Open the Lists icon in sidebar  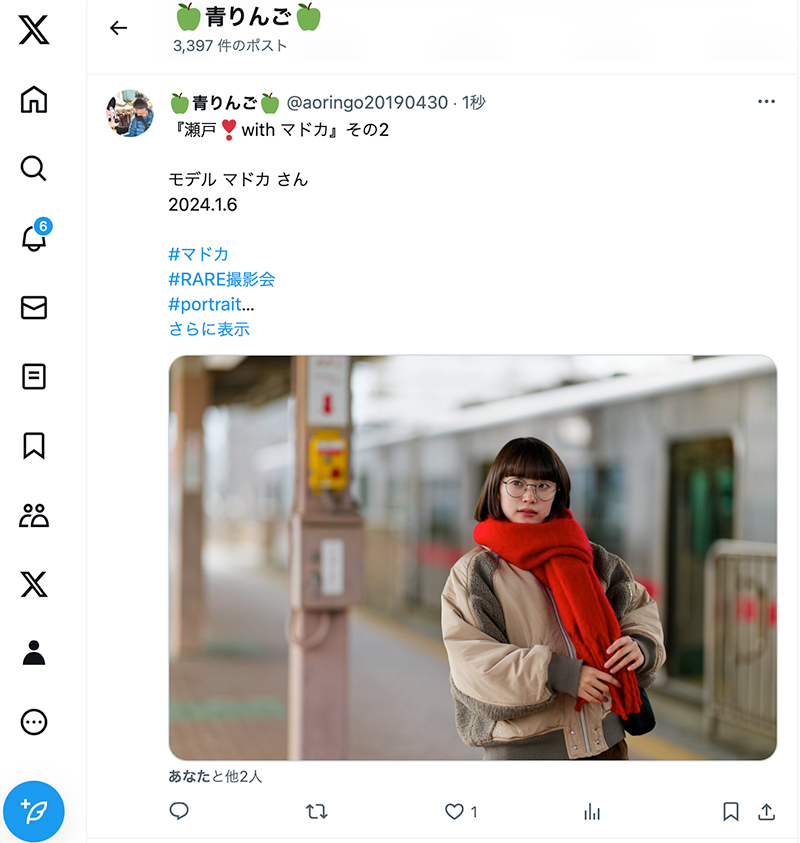[34, 376]
